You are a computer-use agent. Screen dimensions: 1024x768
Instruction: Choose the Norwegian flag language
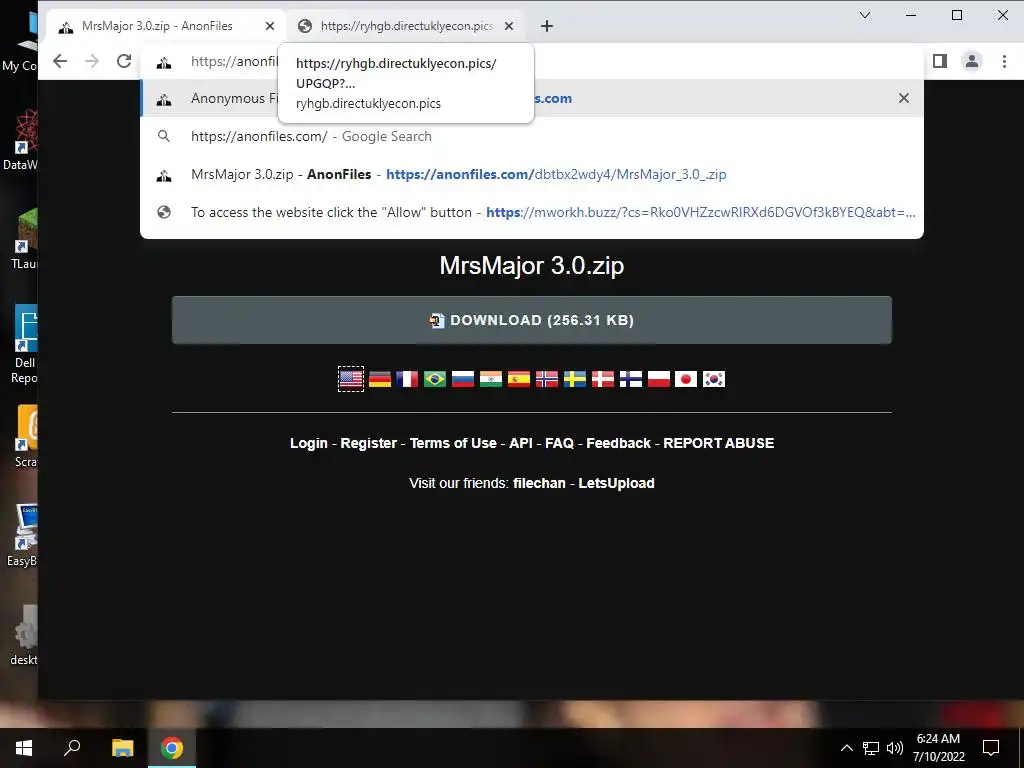tap(547, 379)
